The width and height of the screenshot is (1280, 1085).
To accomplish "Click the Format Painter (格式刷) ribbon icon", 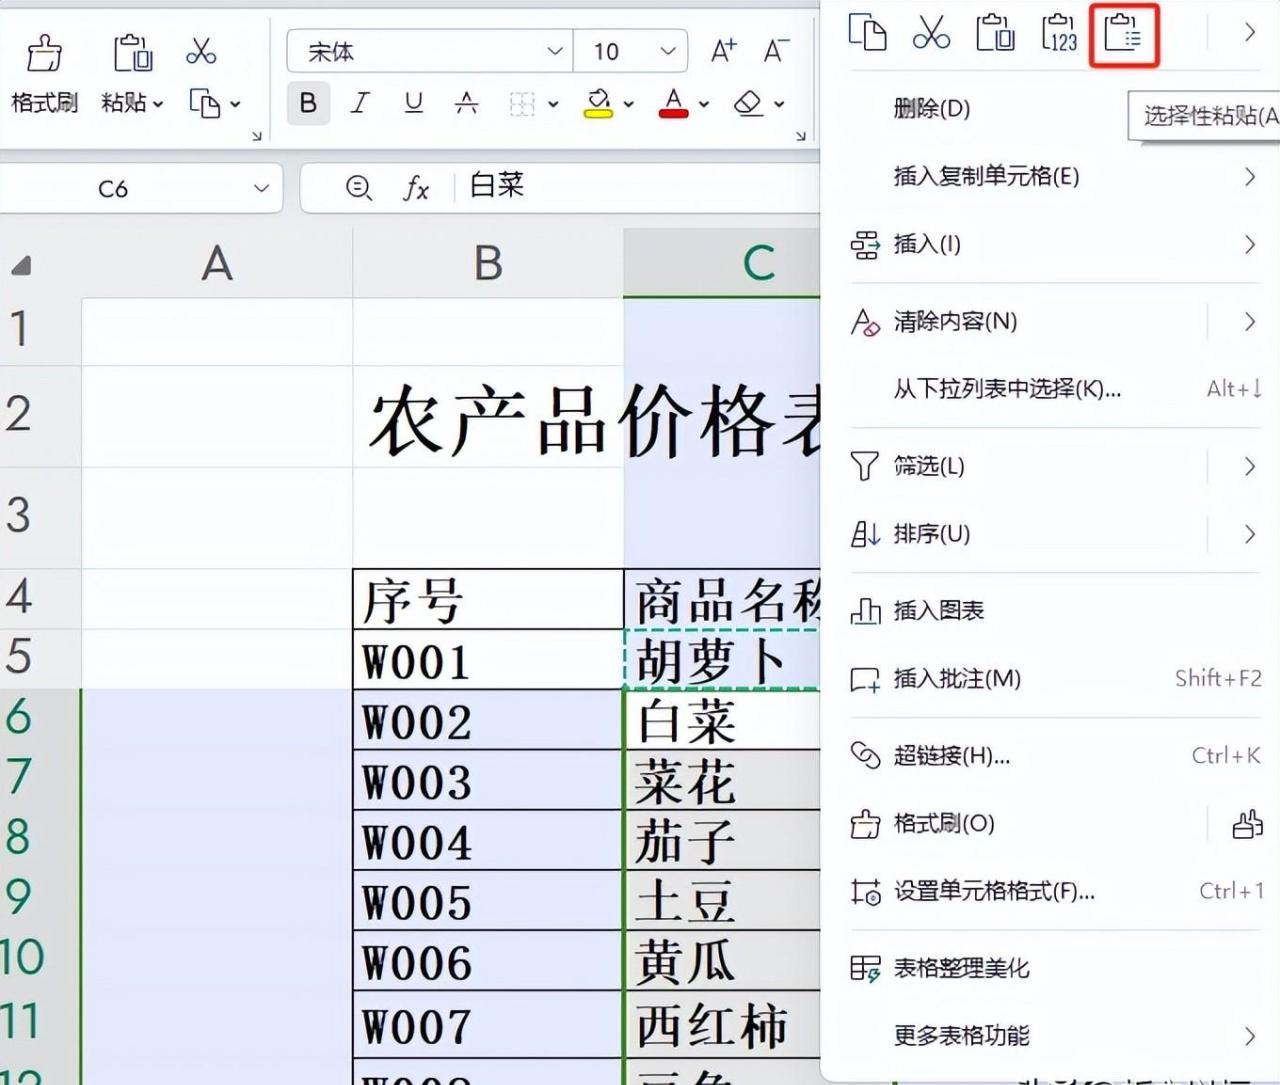I will (44, 54).
